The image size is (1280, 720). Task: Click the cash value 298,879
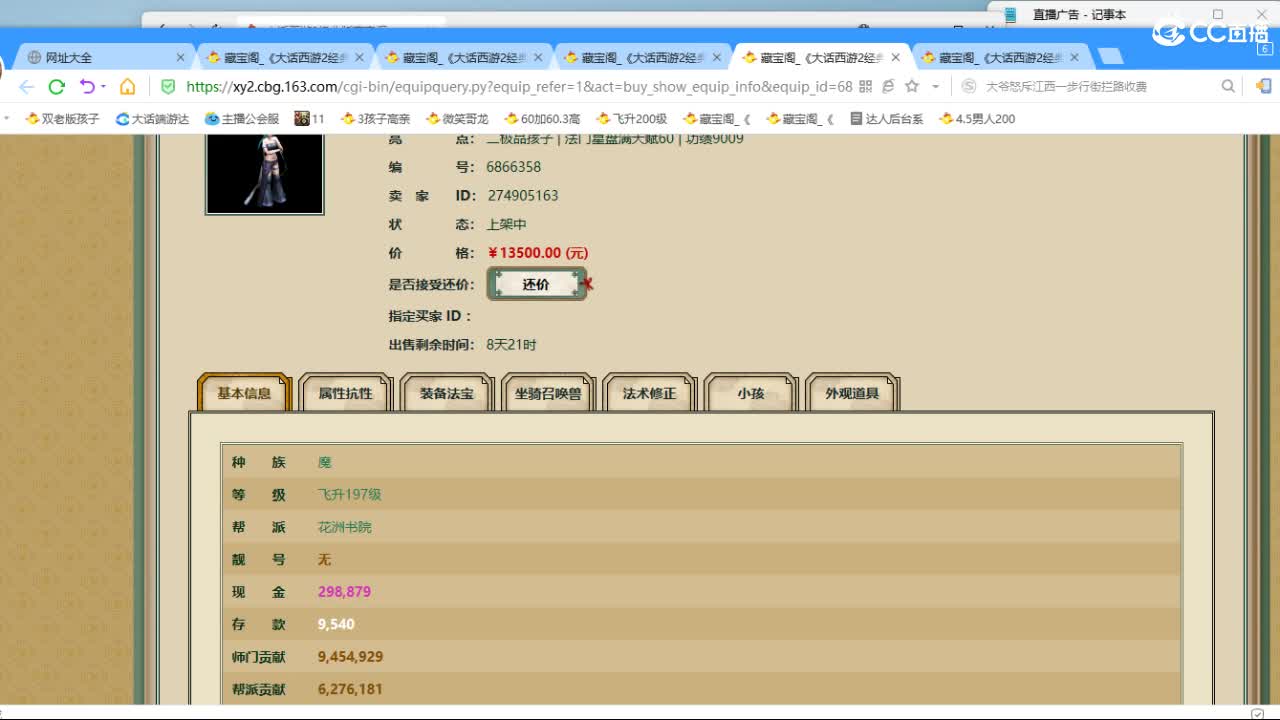pos(344,592)
